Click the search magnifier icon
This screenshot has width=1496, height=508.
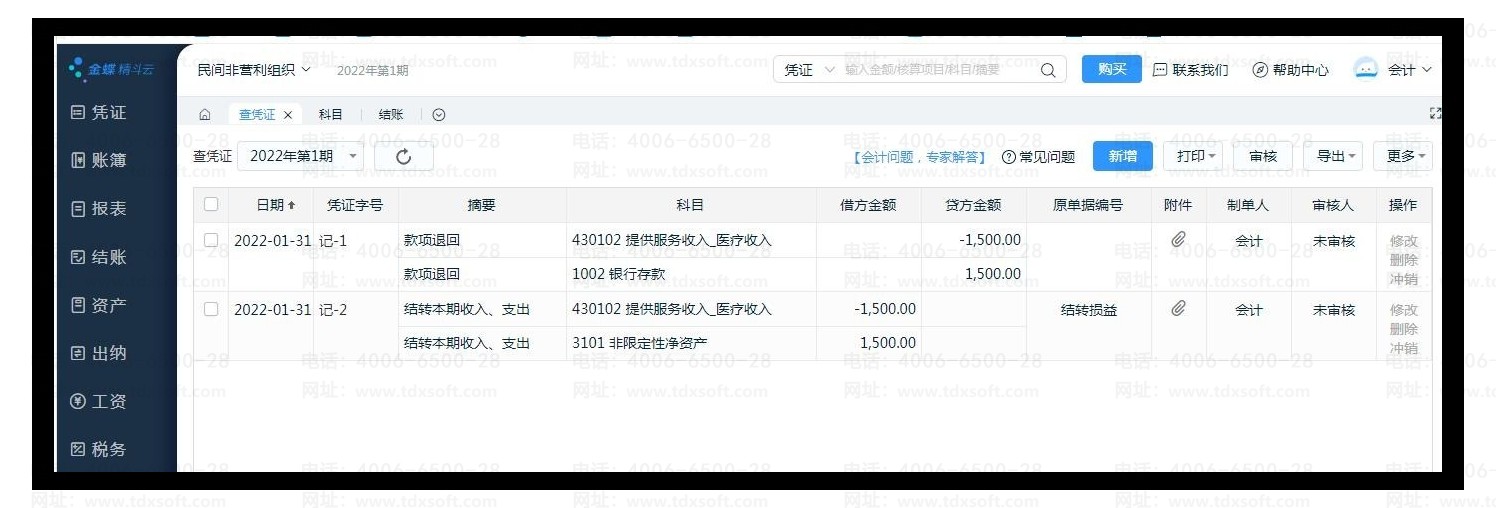(1047, 70)
